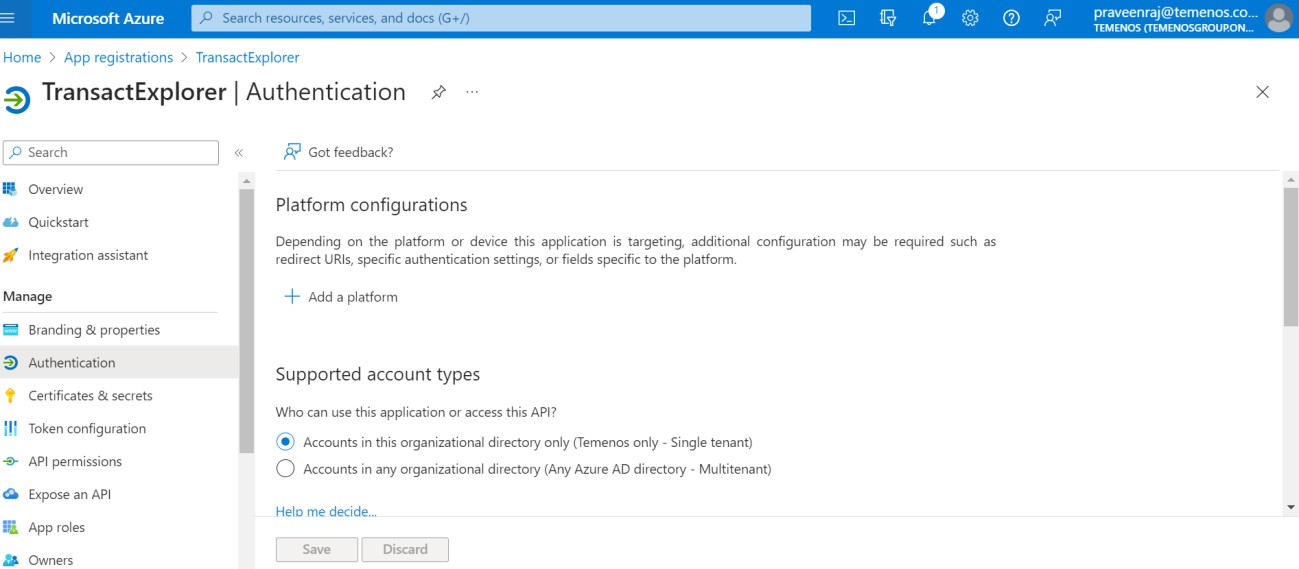Open the Help me decide link
The width and height of the screenshot is (1299, 569).
pos(326,511)
